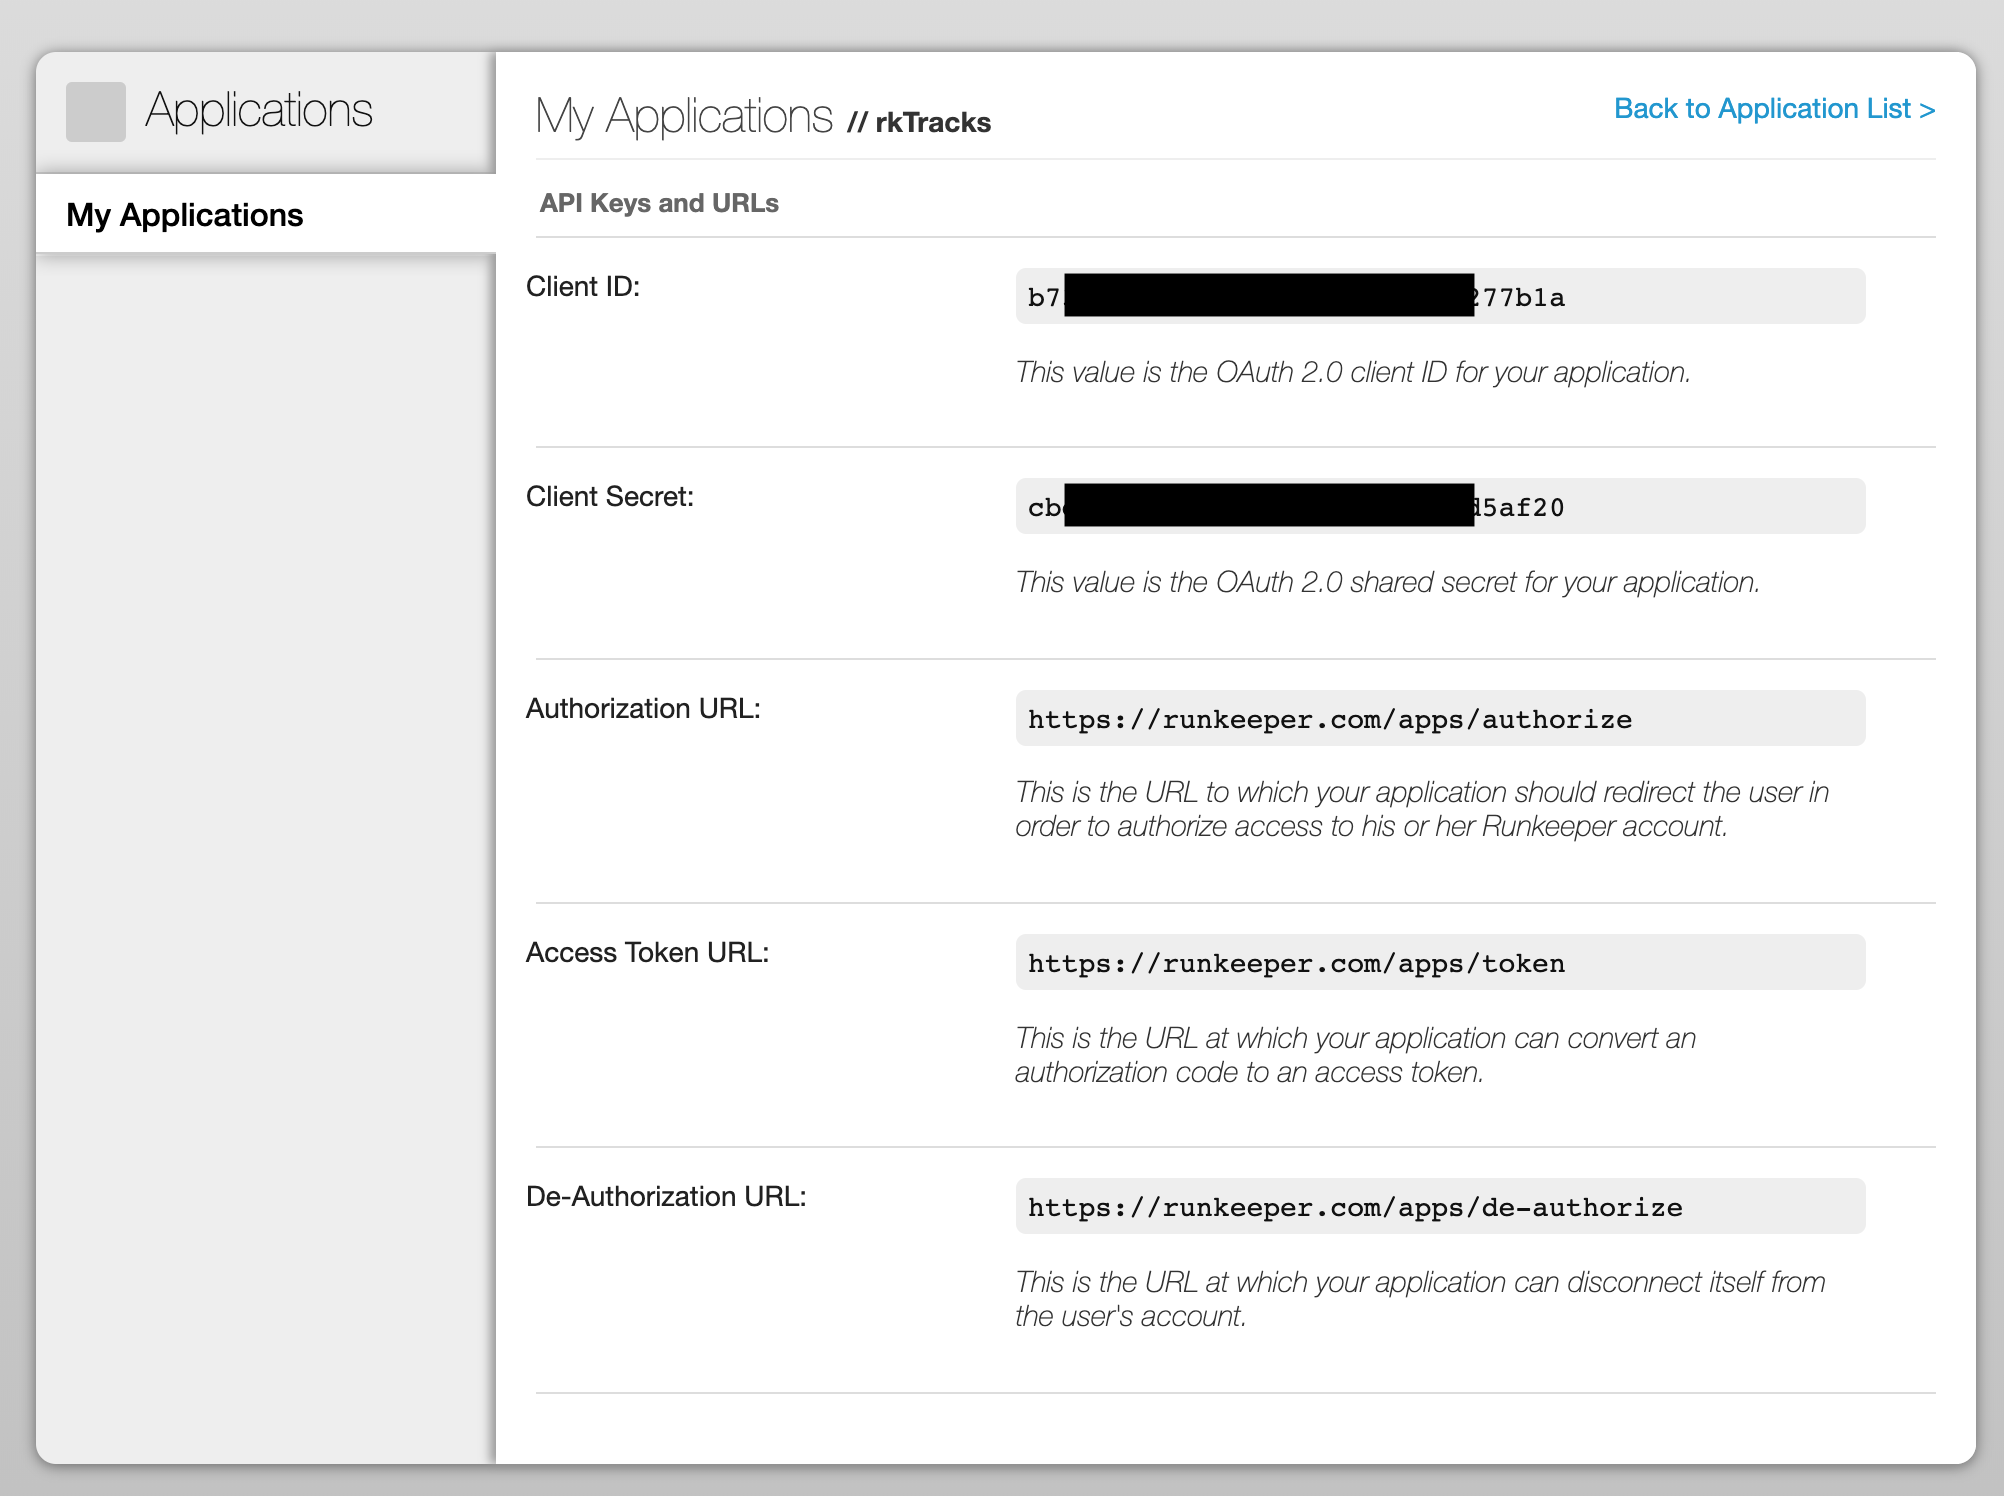The image size is (2004, 1496).
Task: Click the De-Authorization URL: label
Action: point(666,1197)
